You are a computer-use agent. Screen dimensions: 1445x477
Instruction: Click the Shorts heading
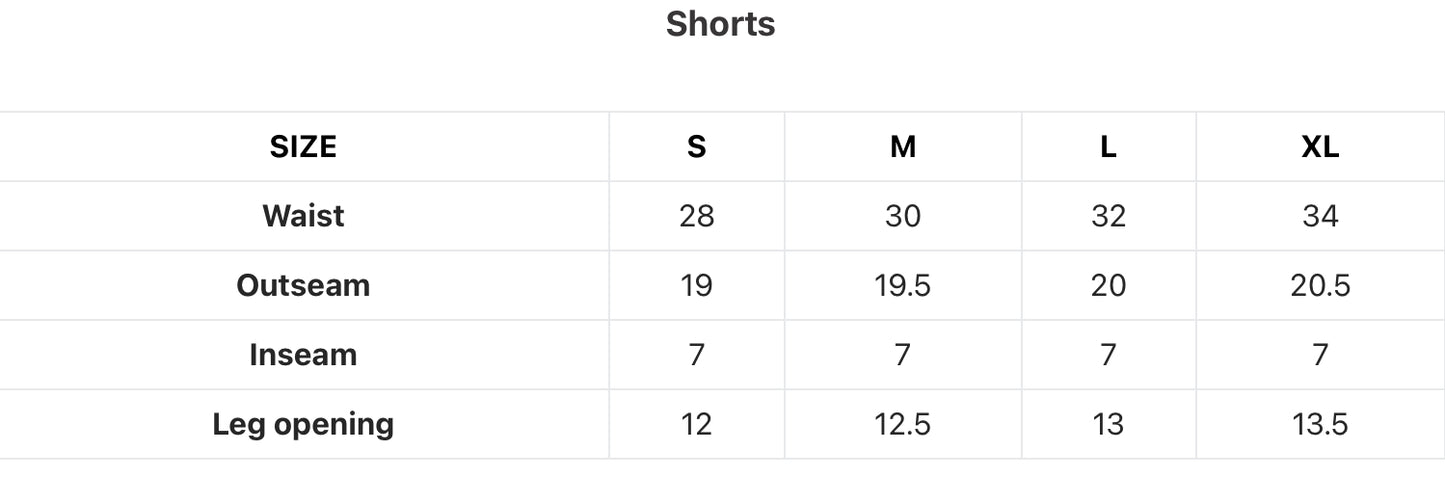(720, 24)
